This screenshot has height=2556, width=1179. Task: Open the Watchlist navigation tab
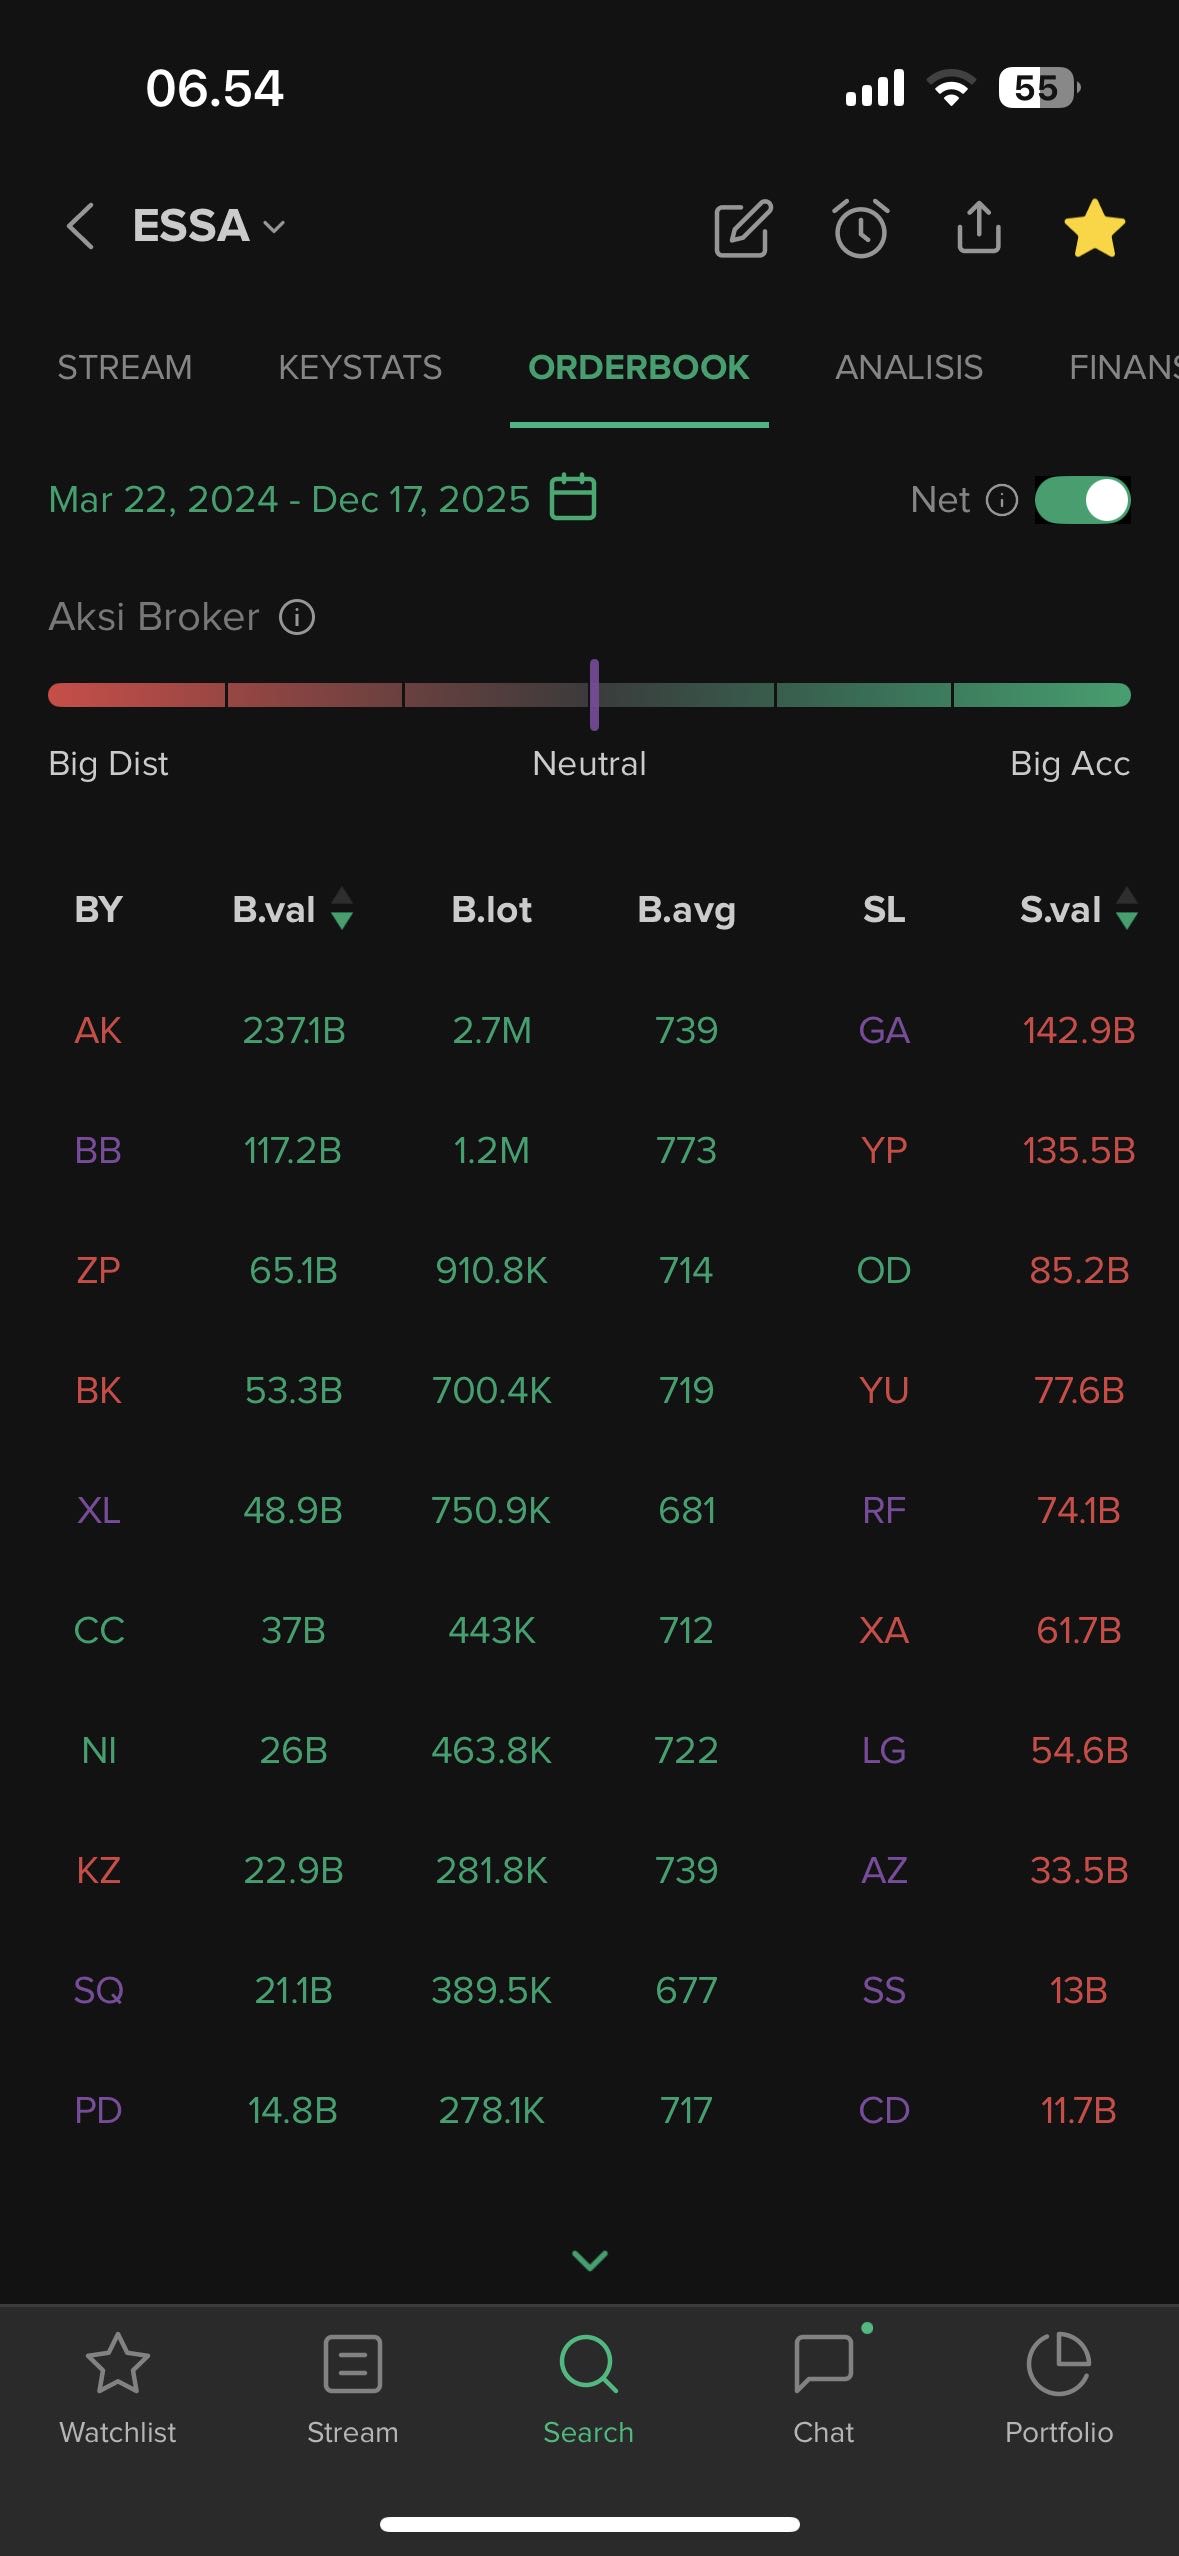[x=118, y=2385]
